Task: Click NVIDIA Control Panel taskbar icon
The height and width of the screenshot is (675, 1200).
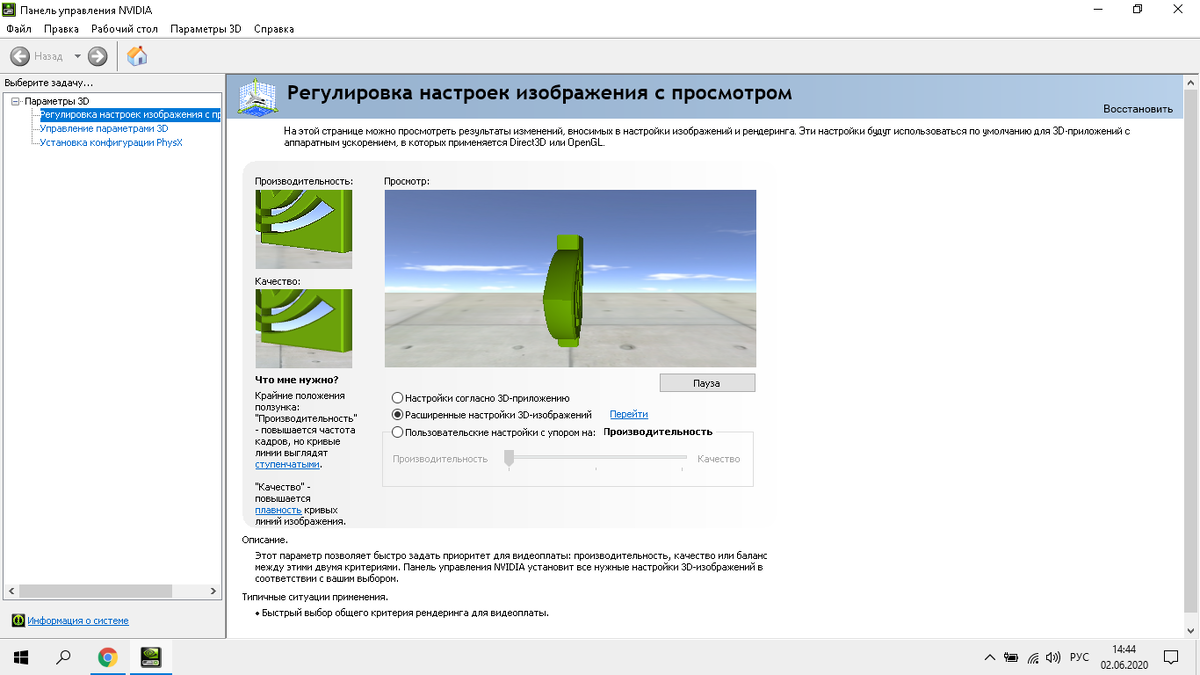Action: 151,657
